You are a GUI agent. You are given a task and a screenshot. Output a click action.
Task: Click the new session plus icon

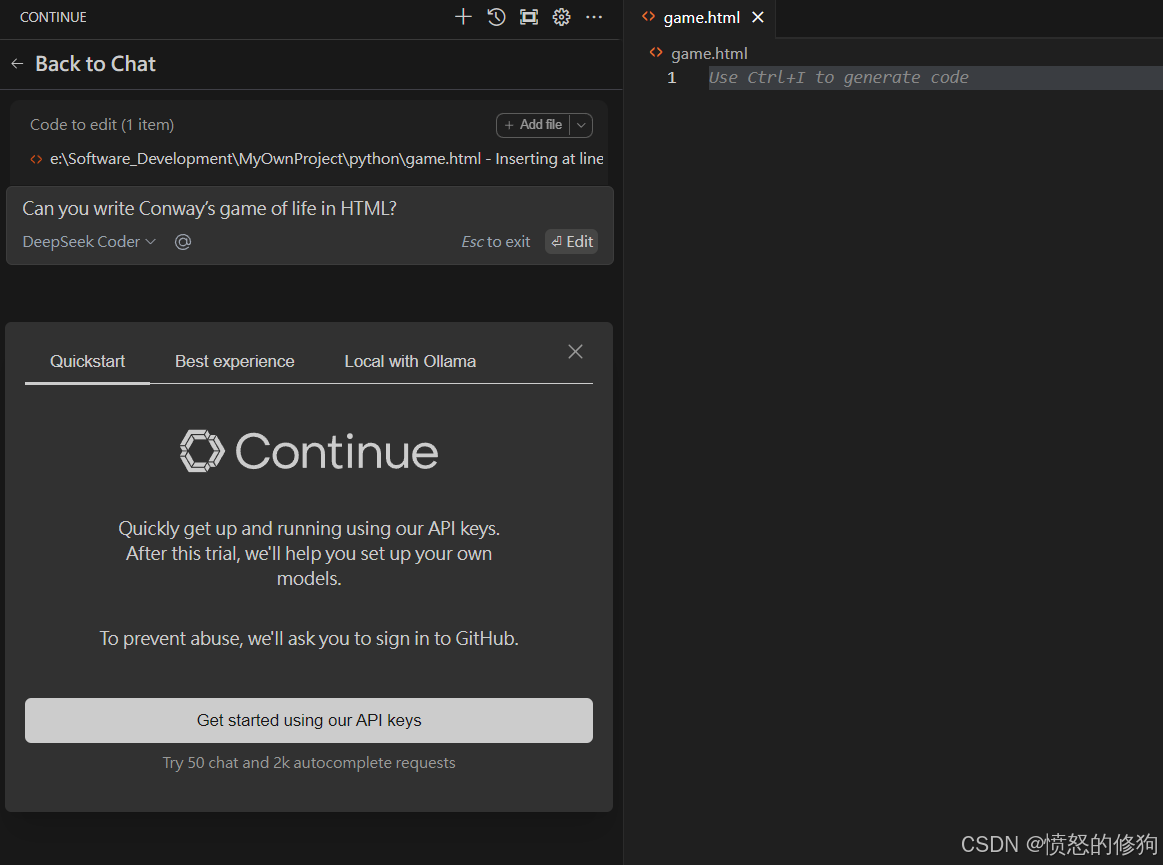[x=463, y=16]
